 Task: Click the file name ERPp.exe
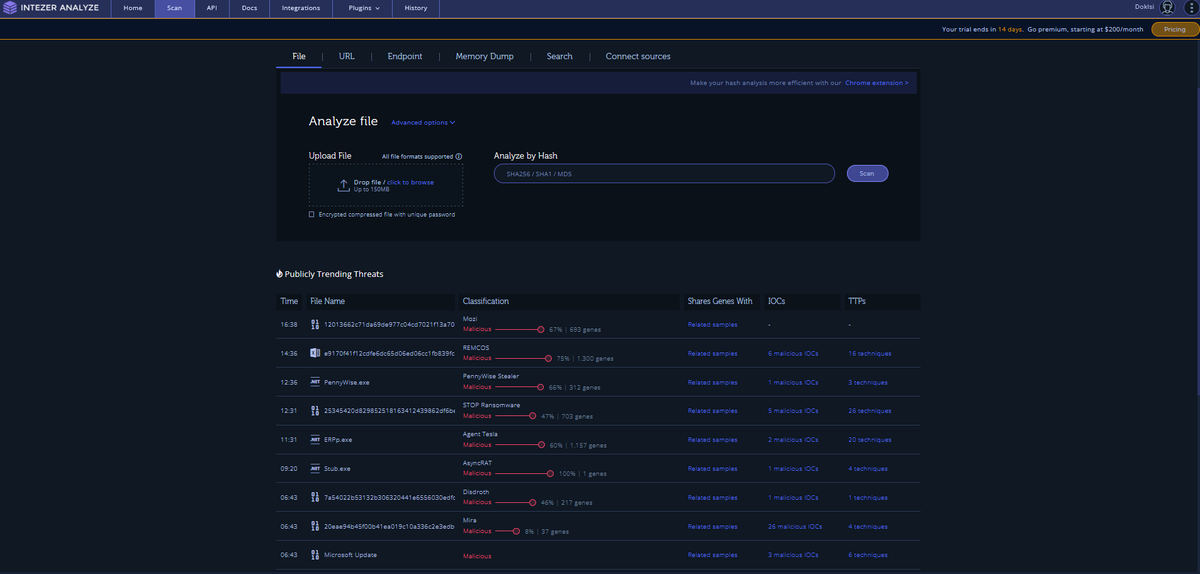pos(338,439)
